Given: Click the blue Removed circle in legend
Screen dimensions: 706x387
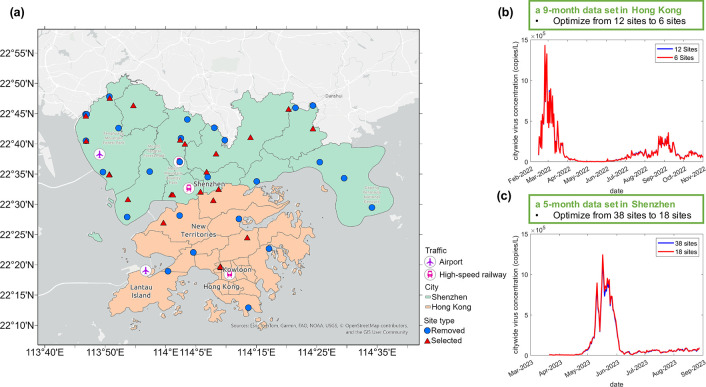Looking at the screenshot, I should click(428, 330).
